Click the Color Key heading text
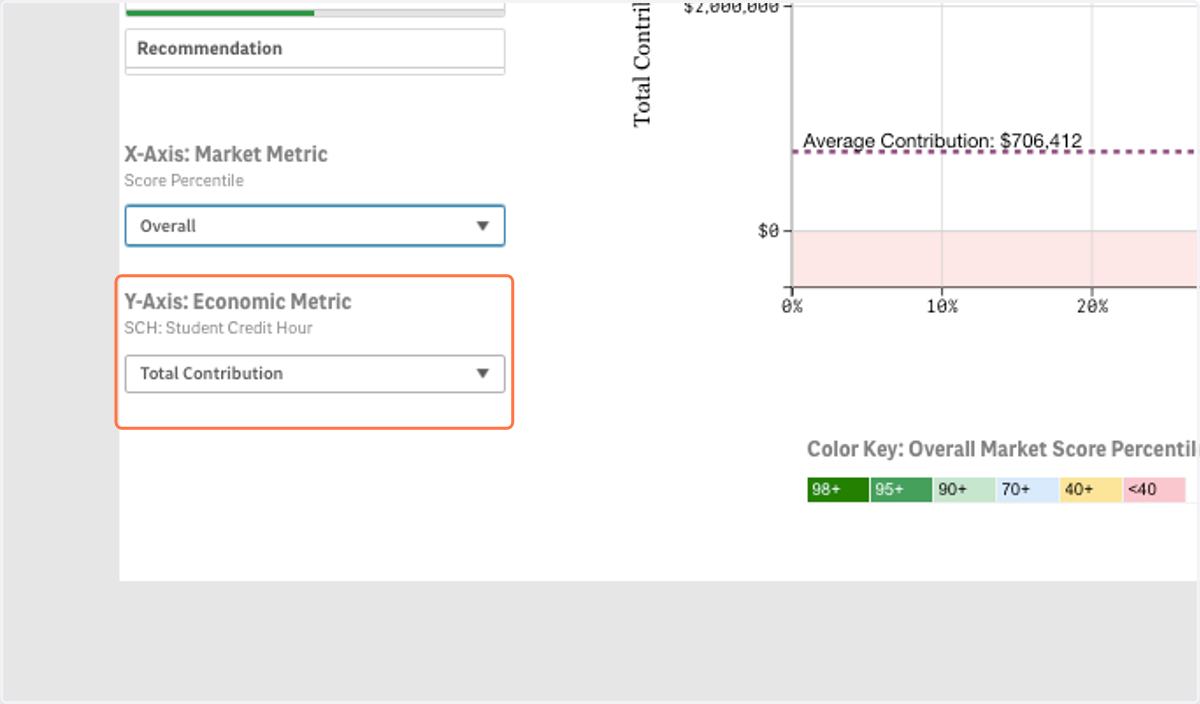 point(1003,449)
